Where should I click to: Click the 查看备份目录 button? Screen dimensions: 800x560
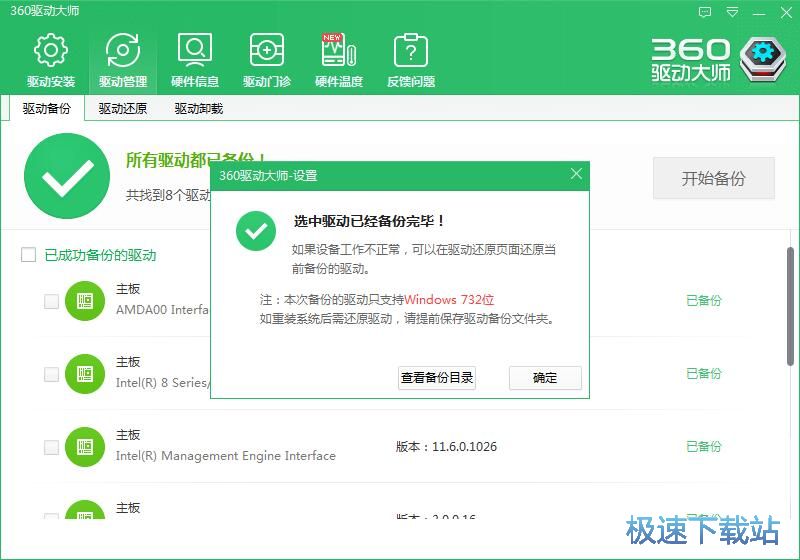437,378
